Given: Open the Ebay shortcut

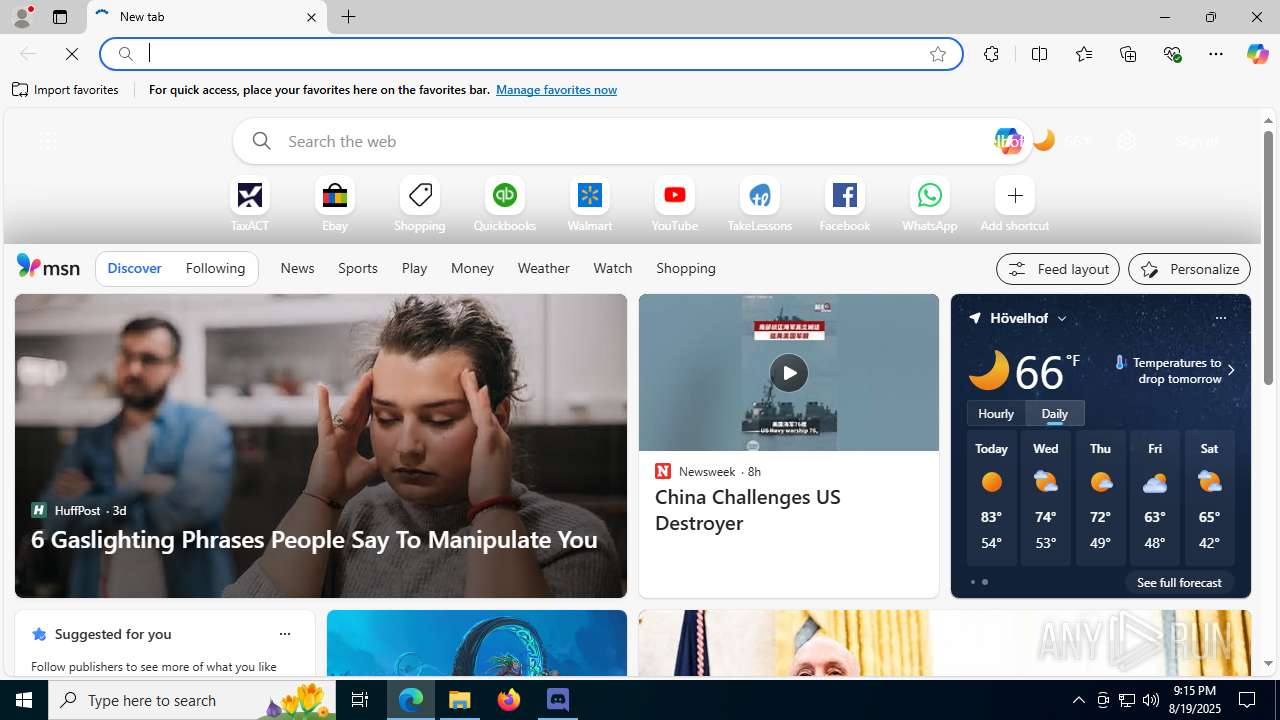Looking at the screenshot, I should [x=334, y=204].
